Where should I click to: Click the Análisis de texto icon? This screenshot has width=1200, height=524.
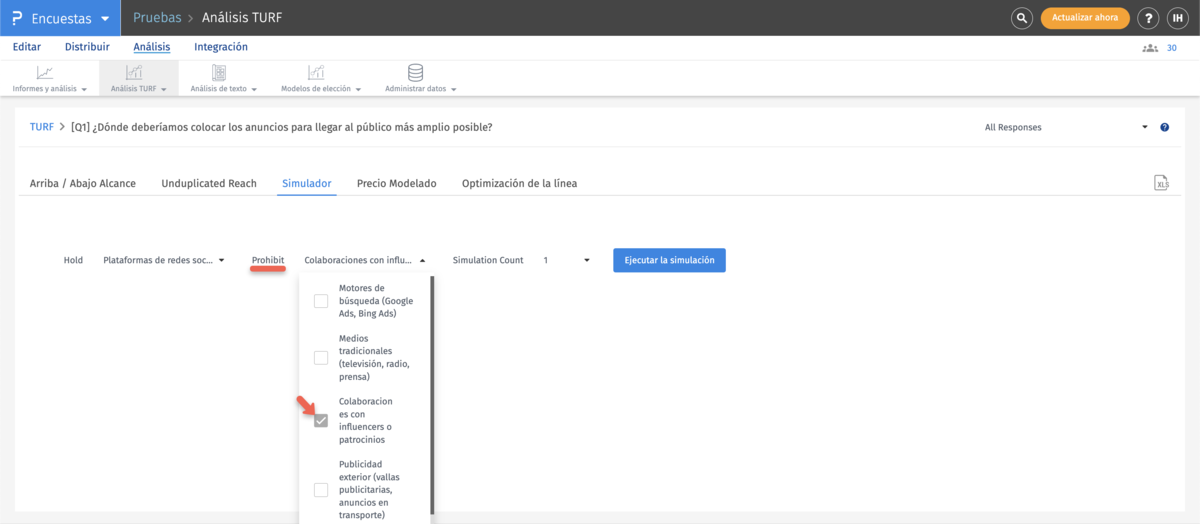219,72
